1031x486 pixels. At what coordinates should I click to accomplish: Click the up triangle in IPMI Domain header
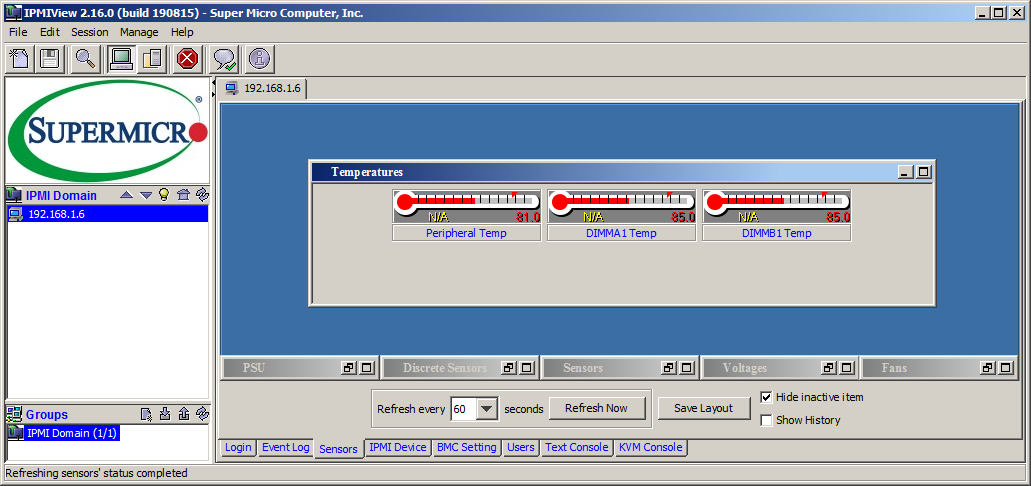click(x=127, y=195)
